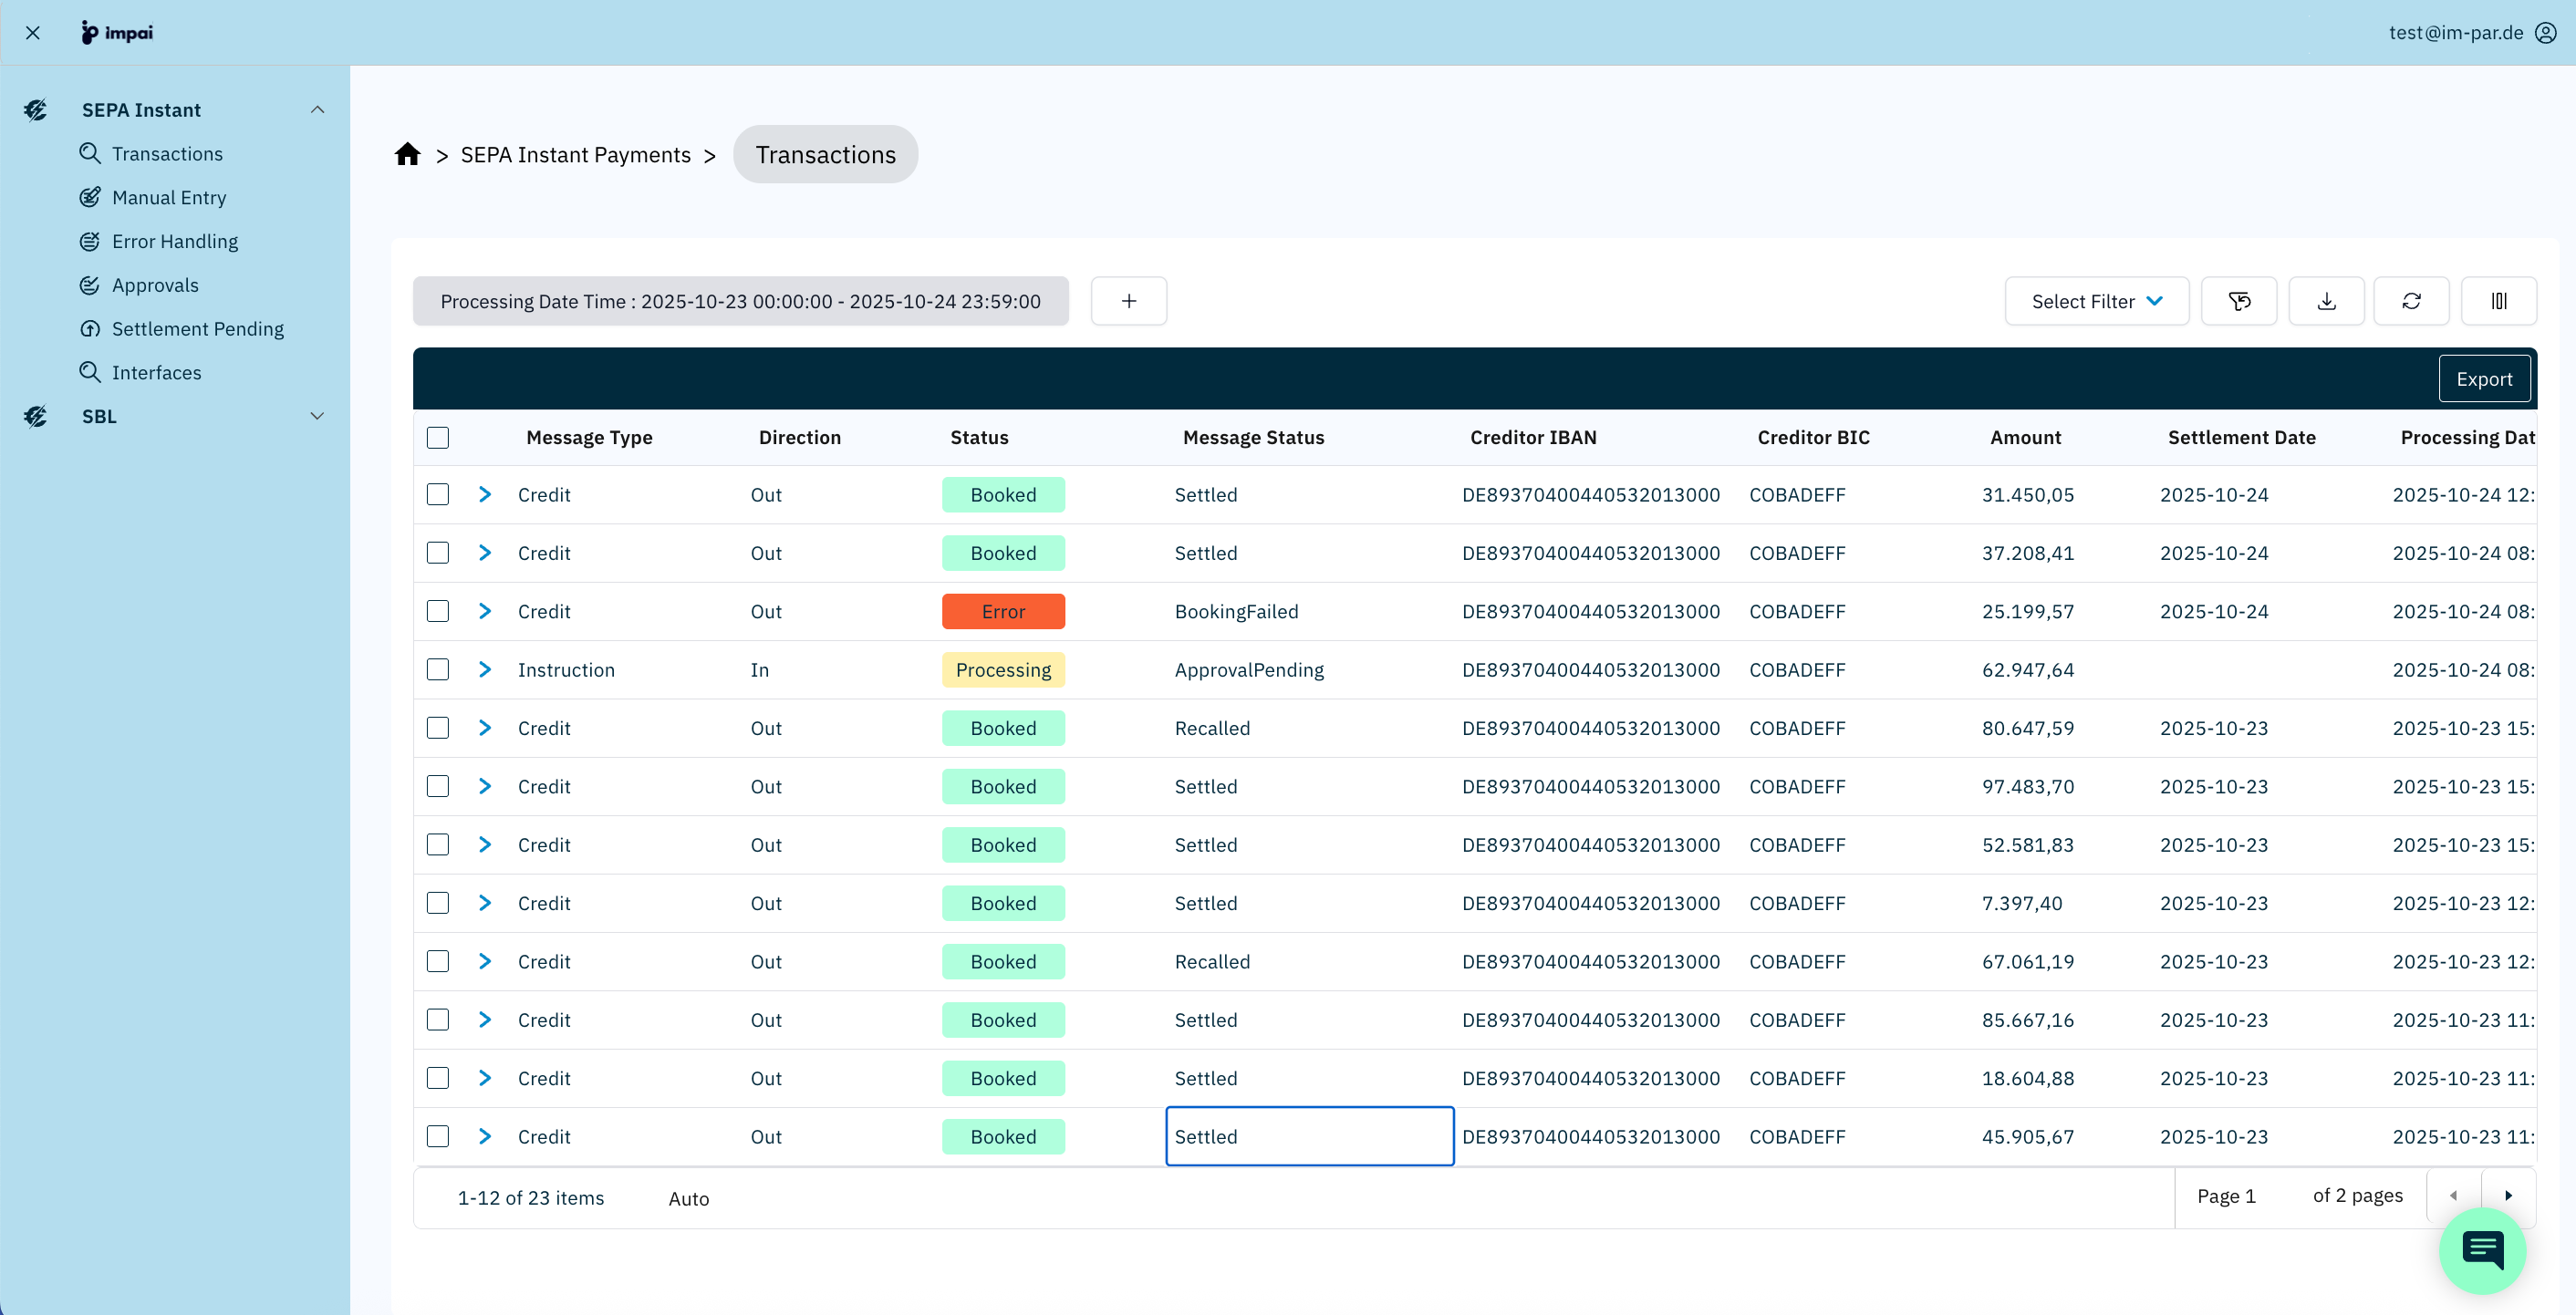
Task: Select the checkbox of the Instruction row
Action: (x=437, y=669)
